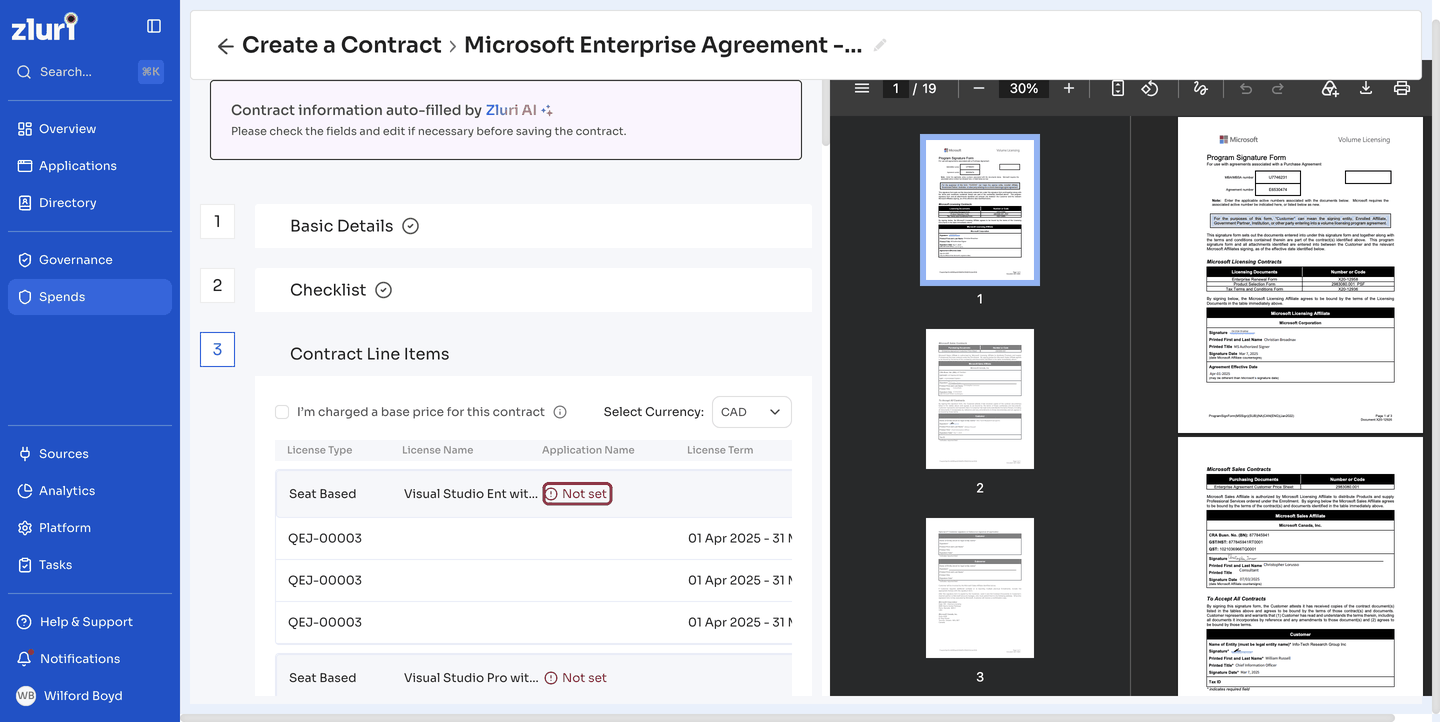1440x722 pixels.
Task: Select page 2 thumbnail in PDF viewer
Action: 980,399
